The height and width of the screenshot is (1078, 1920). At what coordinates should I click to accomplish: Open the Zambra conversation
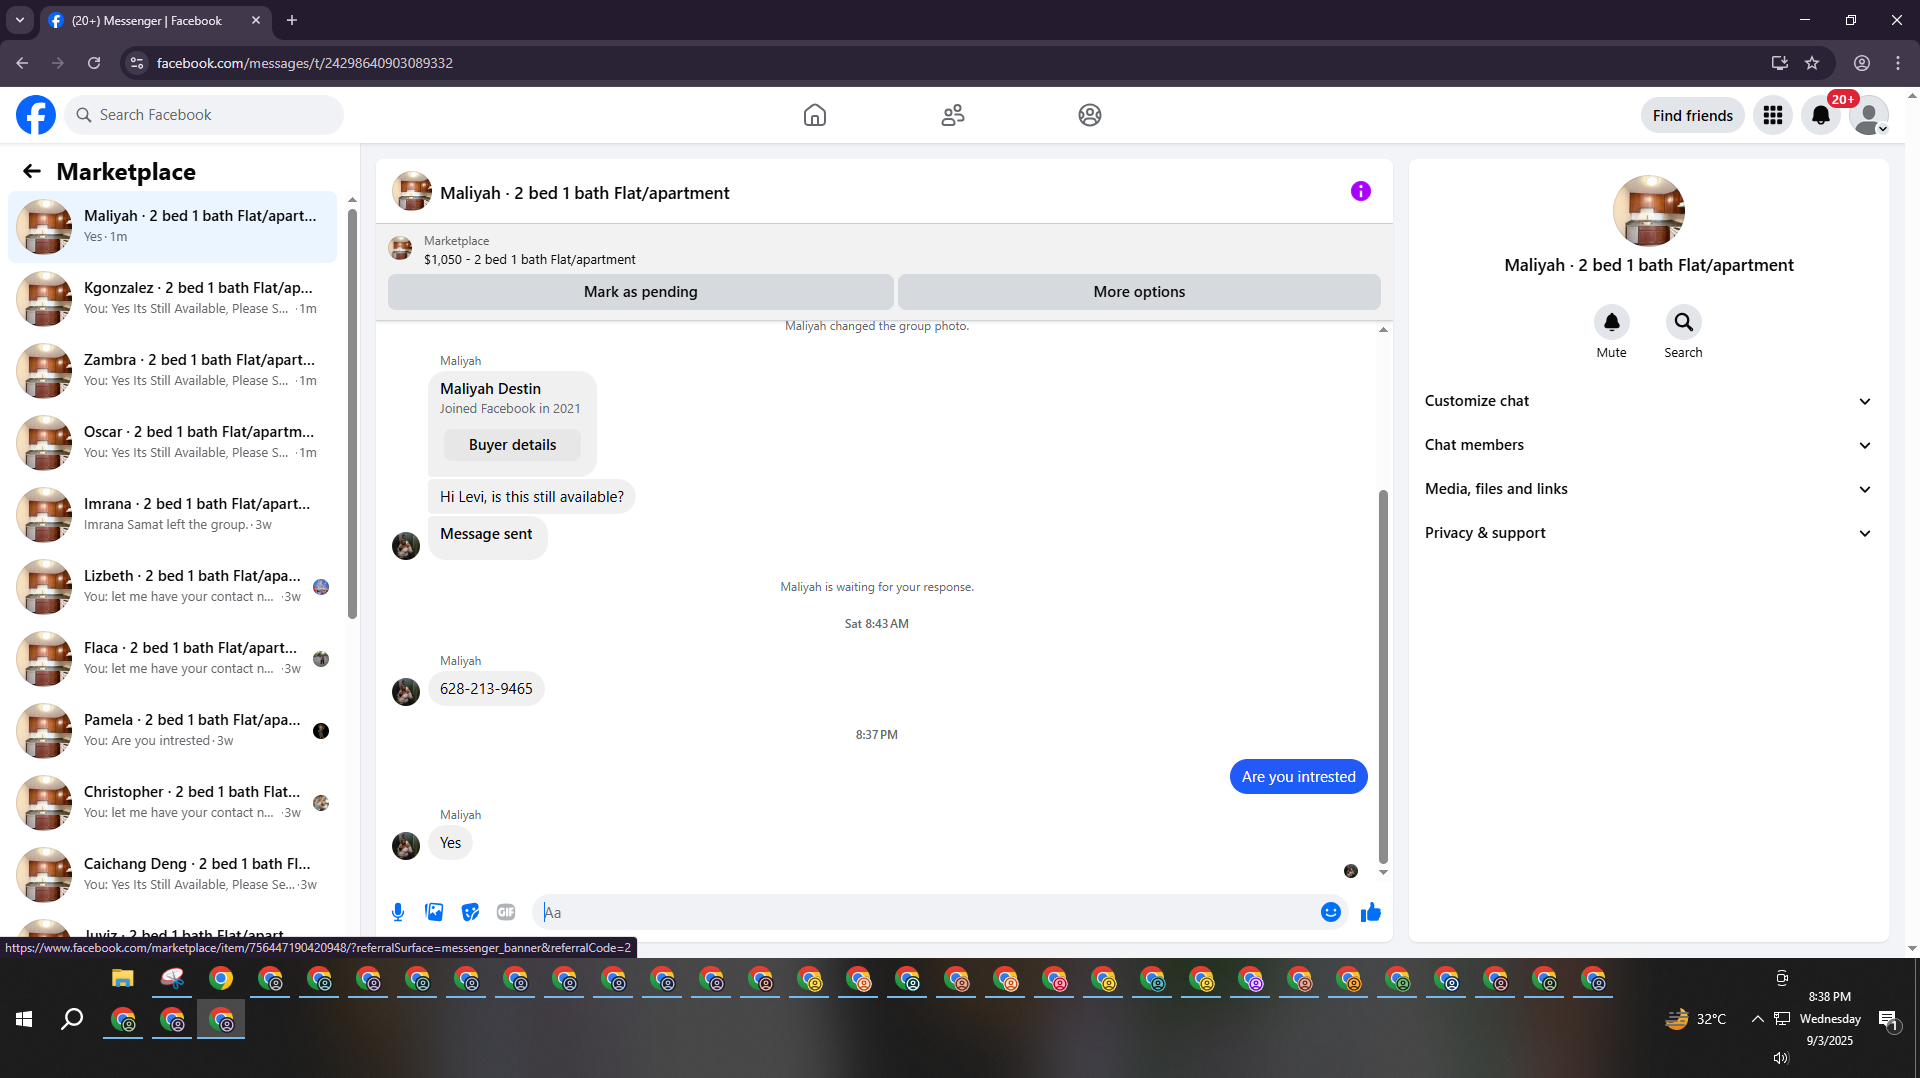coord(173,371)
